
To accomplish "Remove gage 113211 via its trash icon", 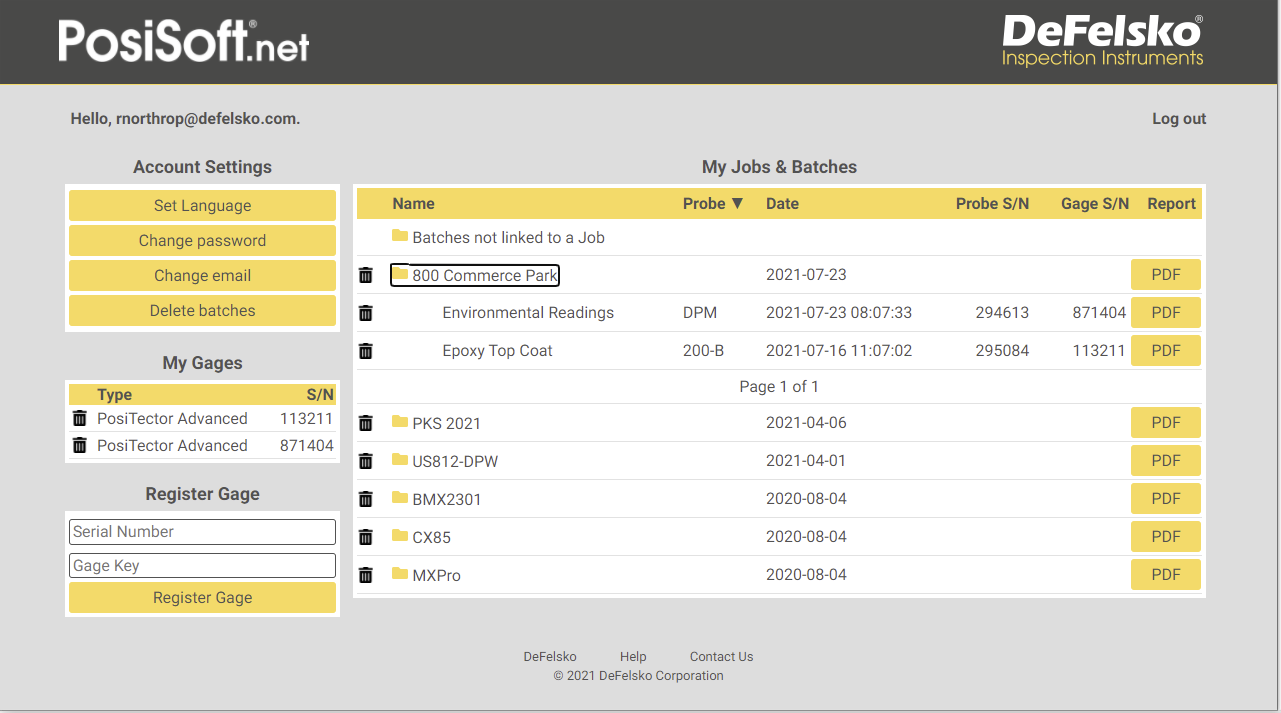I will (80, 418).
